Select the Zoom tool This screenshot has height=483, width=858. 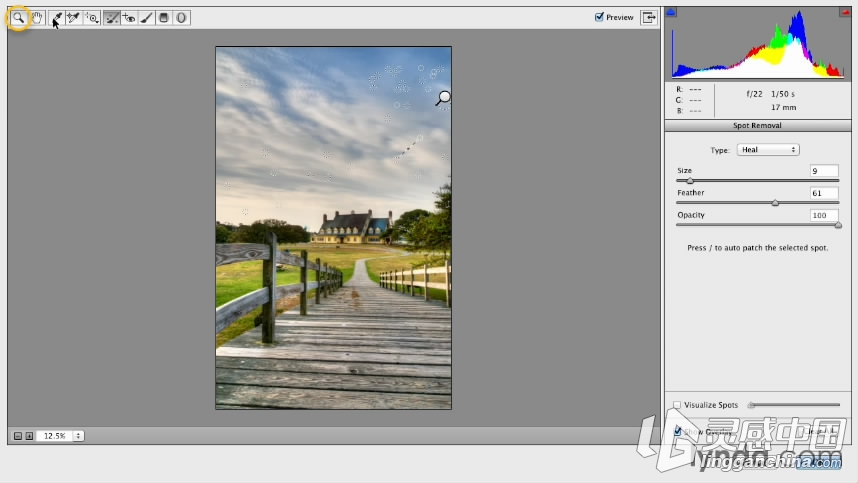pyautogui.click(x=19, y=18)
